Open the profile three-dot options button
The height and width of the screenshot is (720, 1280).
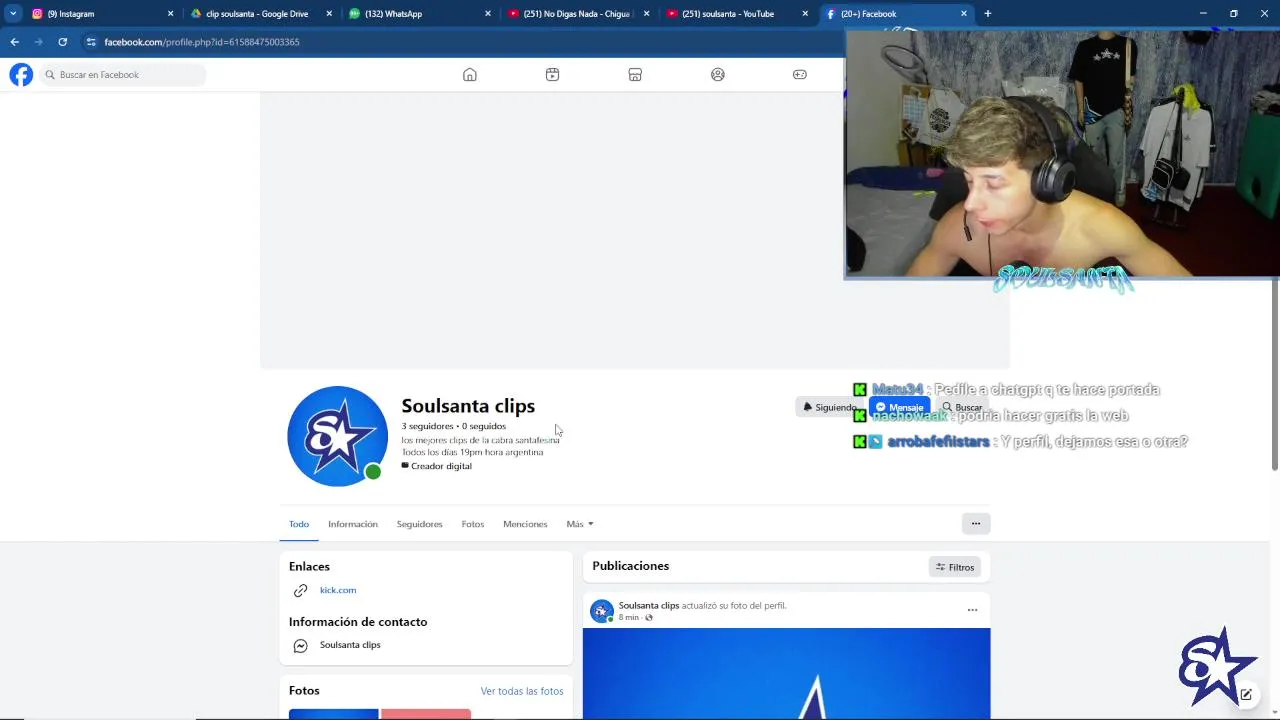pyautogui.click(x=976, y=523)
